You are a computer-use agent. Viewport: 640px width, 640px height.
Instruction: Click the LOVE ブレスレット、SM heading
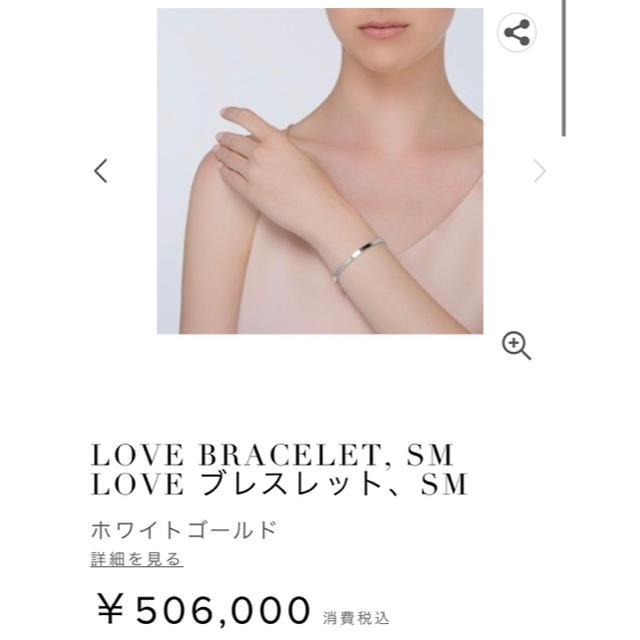pos(279,484)
